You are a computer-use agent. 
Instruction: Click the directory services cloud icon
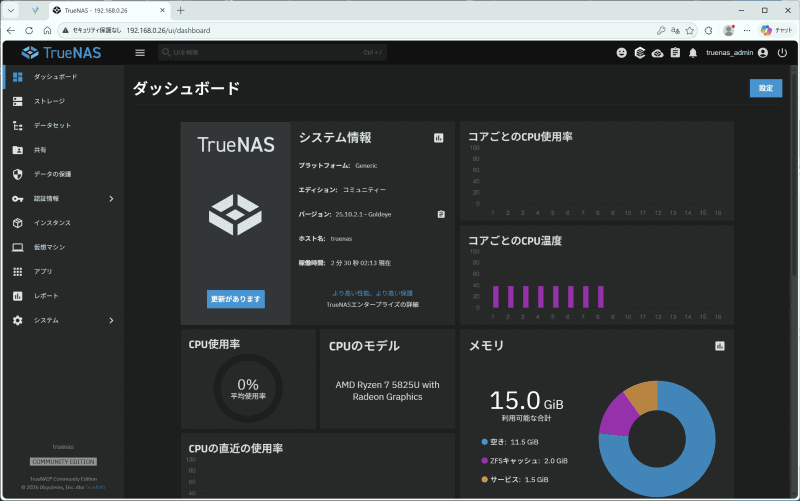point(658,53)
